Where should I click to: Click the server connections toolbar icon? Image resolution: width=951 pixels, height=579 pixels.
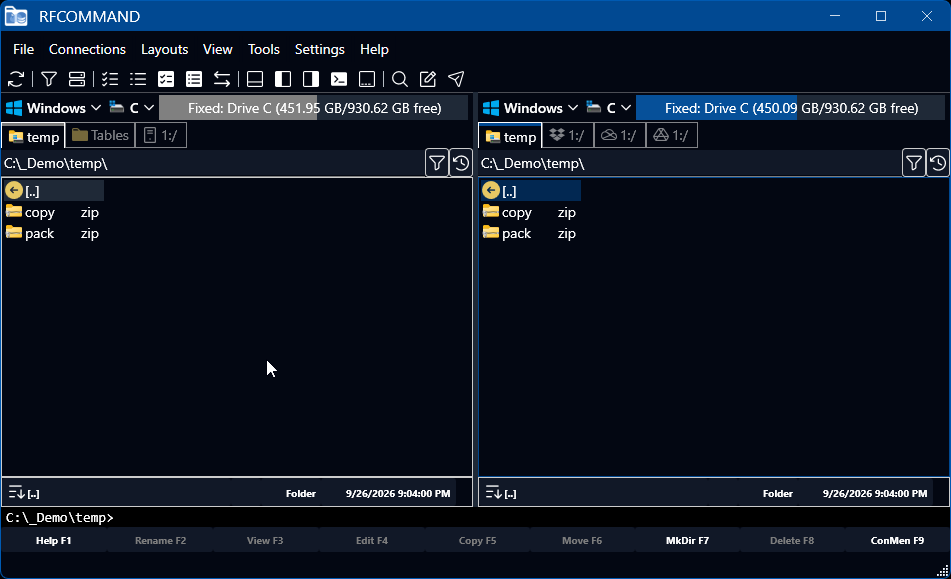[x=77, y=79]
